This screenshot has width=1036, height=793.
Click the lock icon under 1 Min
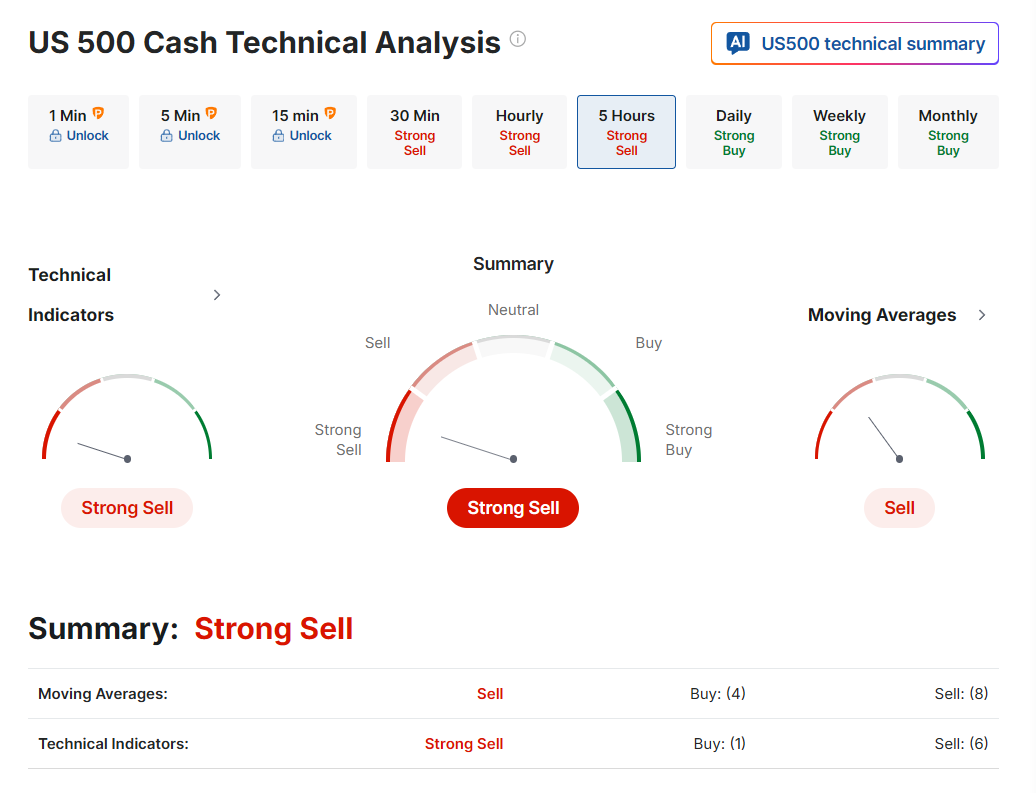point(56,135)
